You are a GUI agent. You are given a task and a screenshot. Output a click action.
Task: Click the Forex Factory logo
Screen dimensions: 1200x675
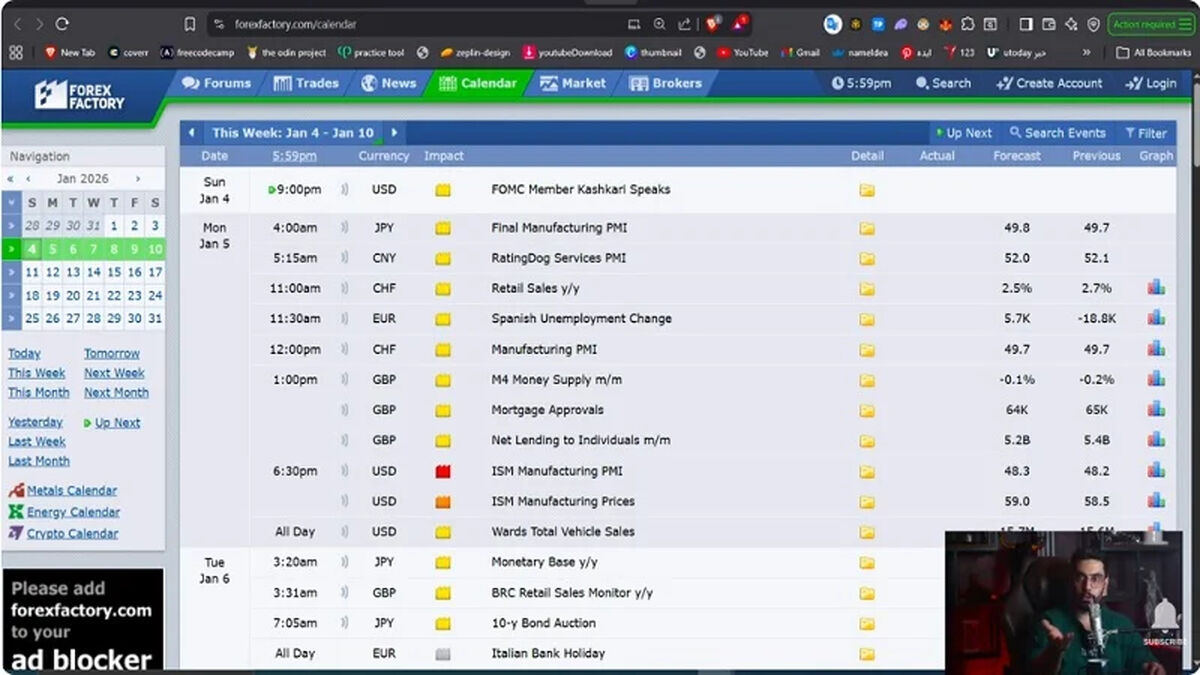(80, 96)
